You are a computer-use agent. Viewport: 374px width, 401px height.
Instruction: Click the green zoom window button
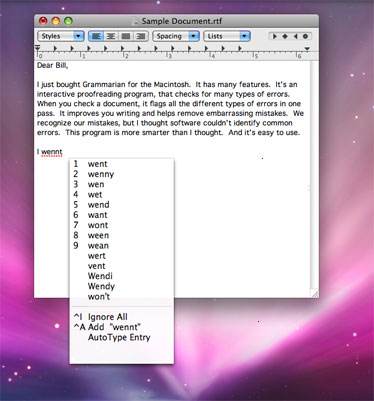pyautogui.click(x=68, y=21)
